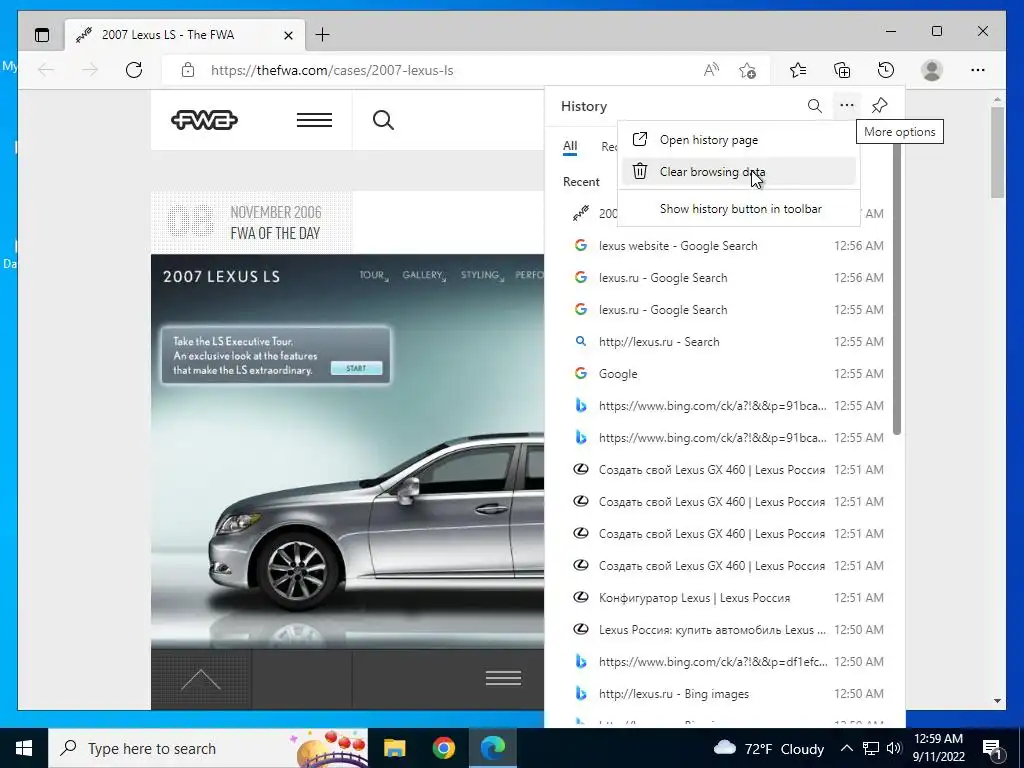1024x768 pixels.
Task: Open File Explorer from taskbar
Action: [394, 748]
